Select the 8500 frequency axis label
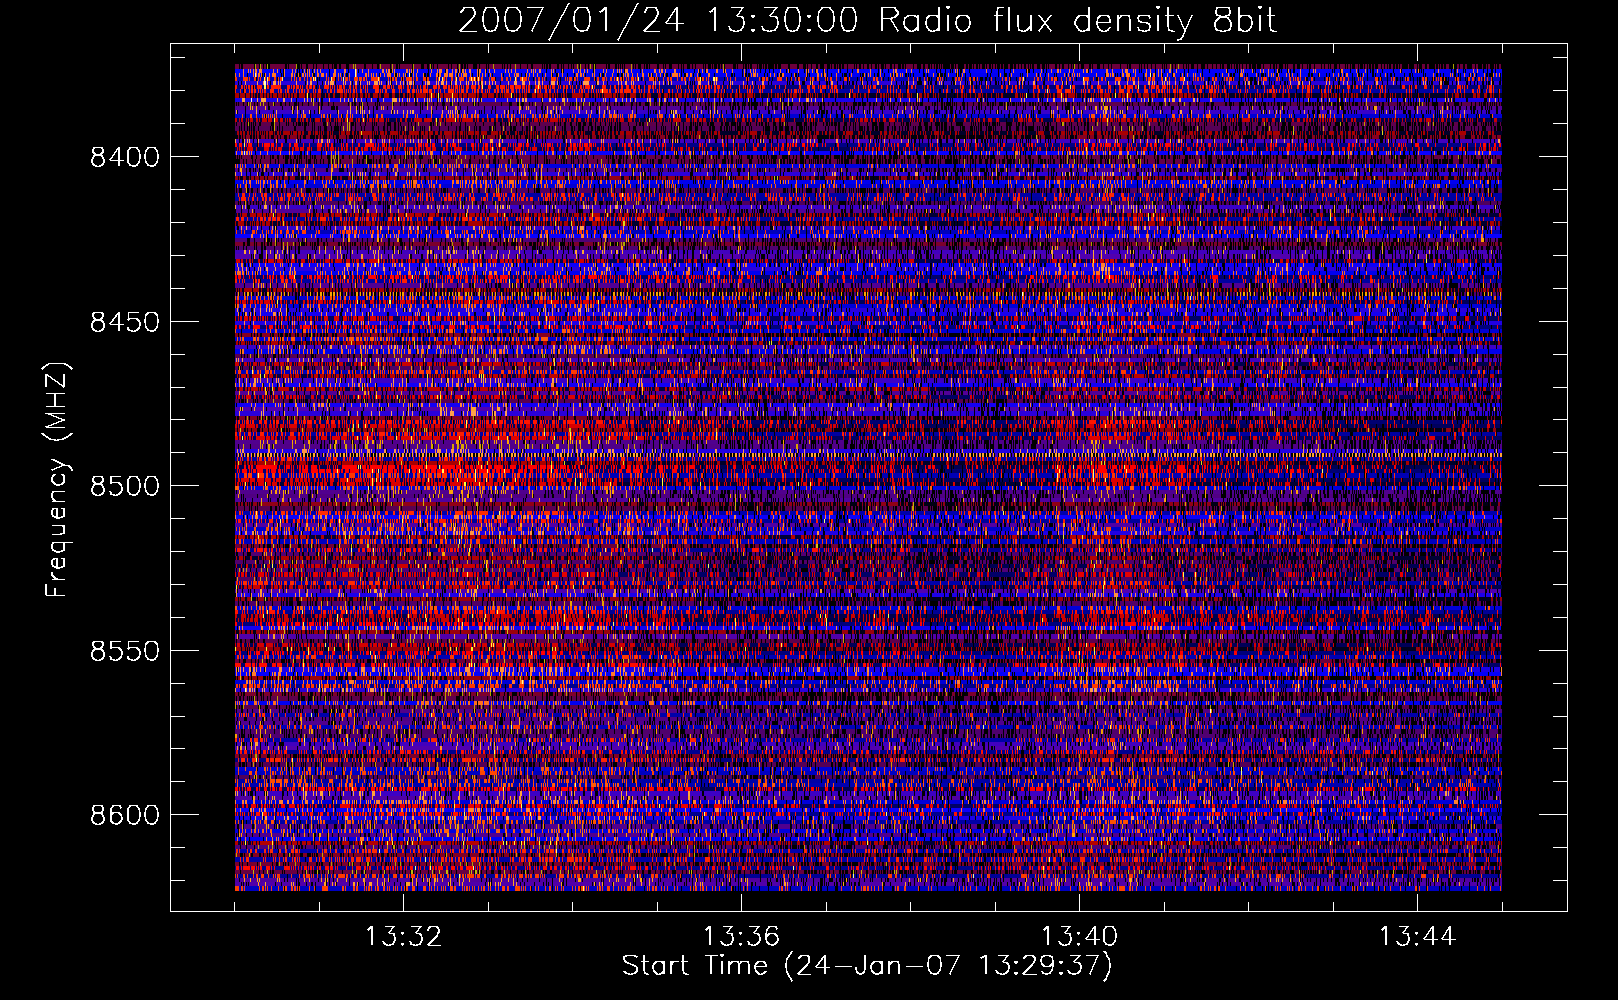Screen dimensions: 1618x1000 point(125,486)
